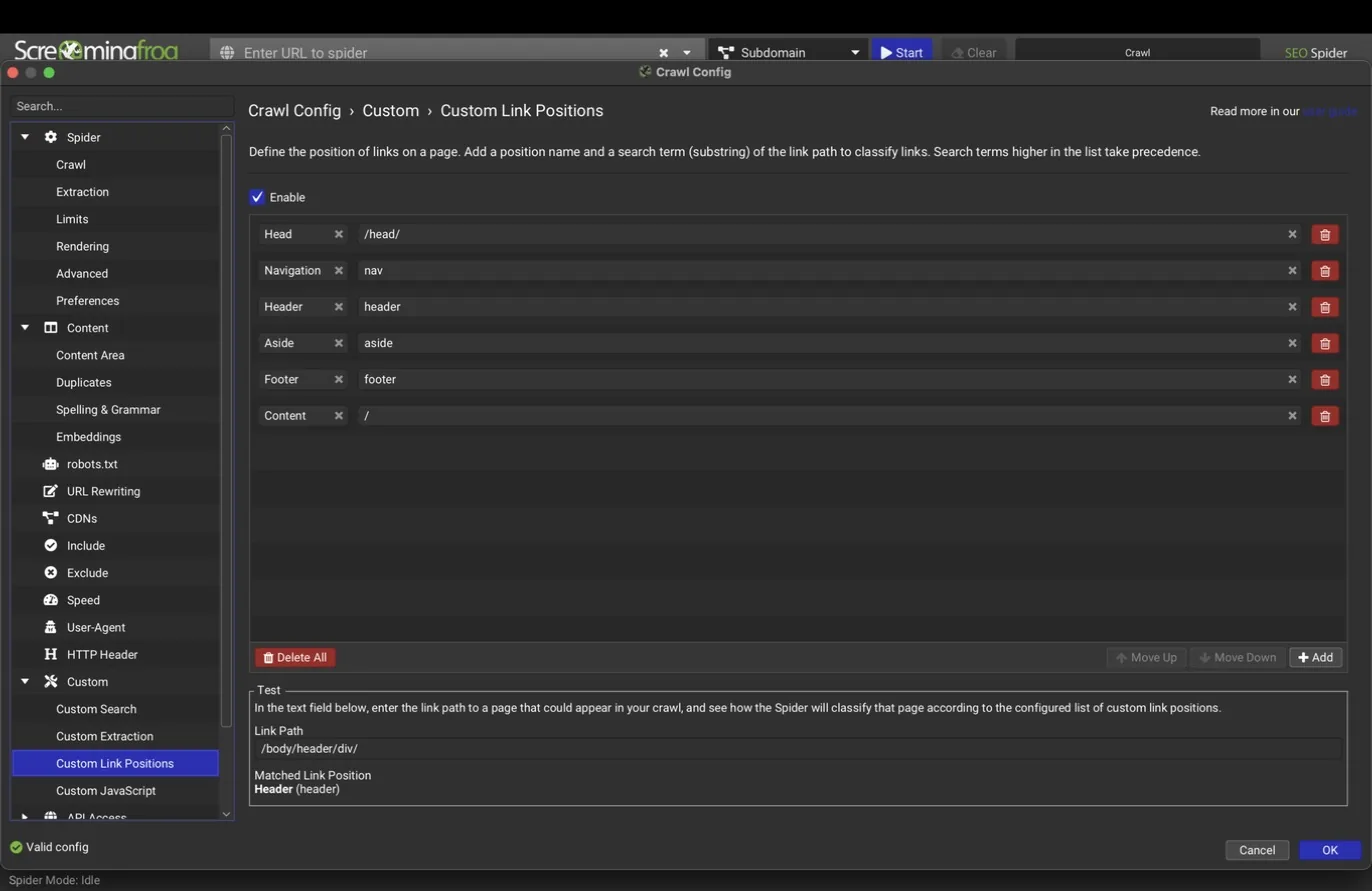Screen dimensions: 1372x891
Task: Clear the Content position name
Action: [x=338, y=416]
